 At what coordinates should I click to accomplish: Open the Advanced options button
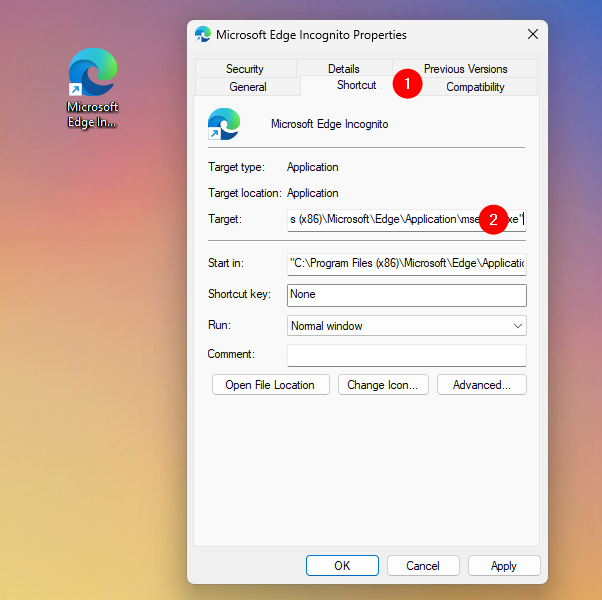click(481, 385)
